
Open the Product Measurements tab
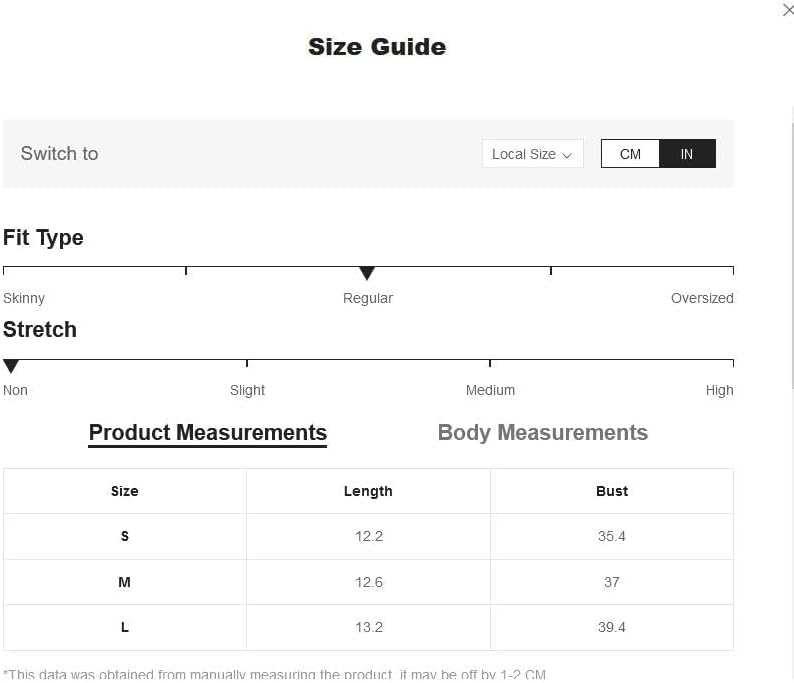[208, 433]
